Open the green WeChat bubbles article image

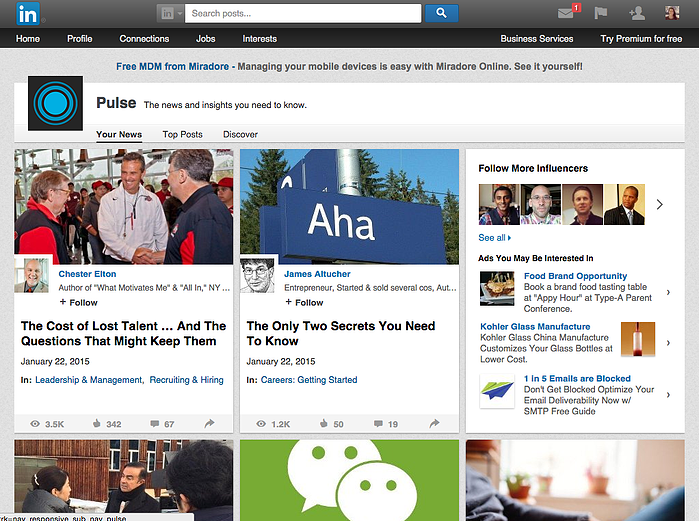click(x=350, y=480)
